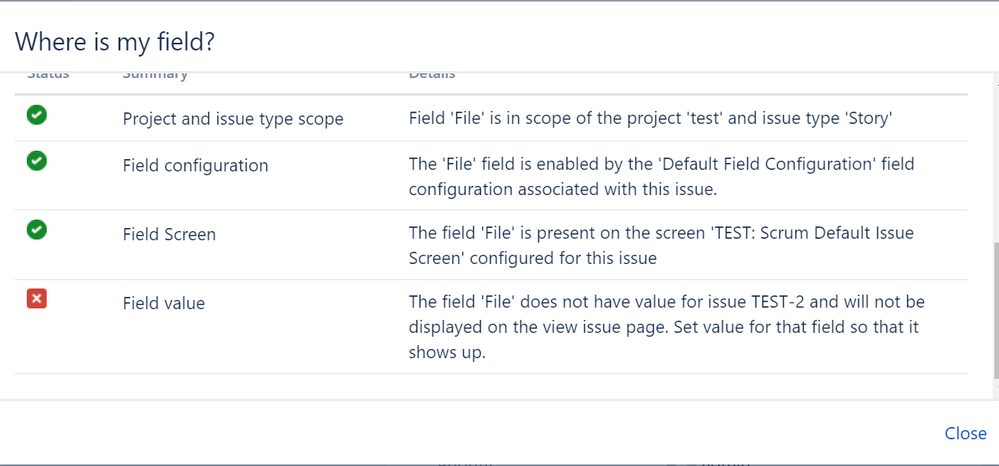Click the dialog's vertical scrollbar thumb
This screenshot has width=999, height=466.
point(996,312)
